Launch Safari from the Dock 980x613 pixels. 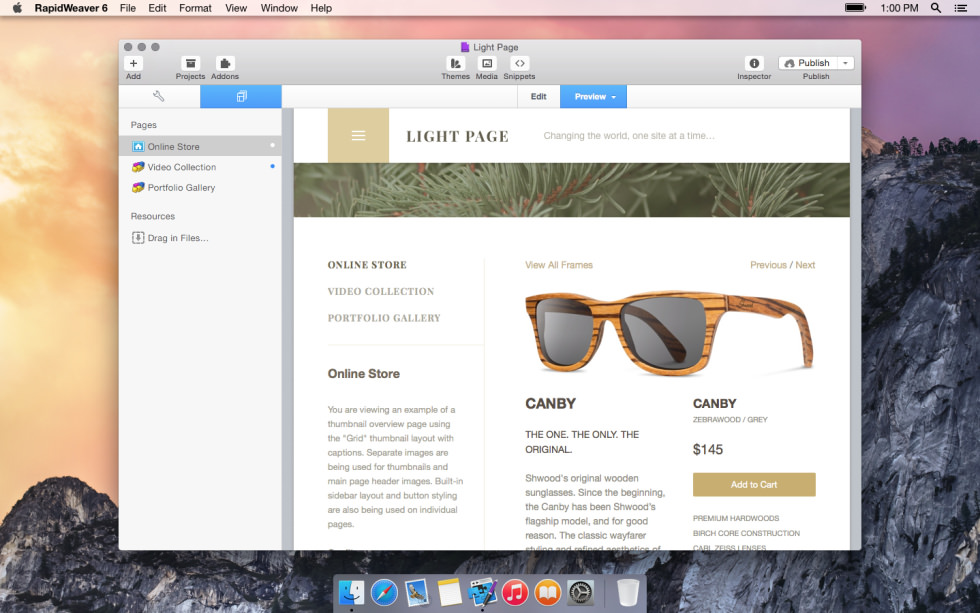(x=384, y=592)
